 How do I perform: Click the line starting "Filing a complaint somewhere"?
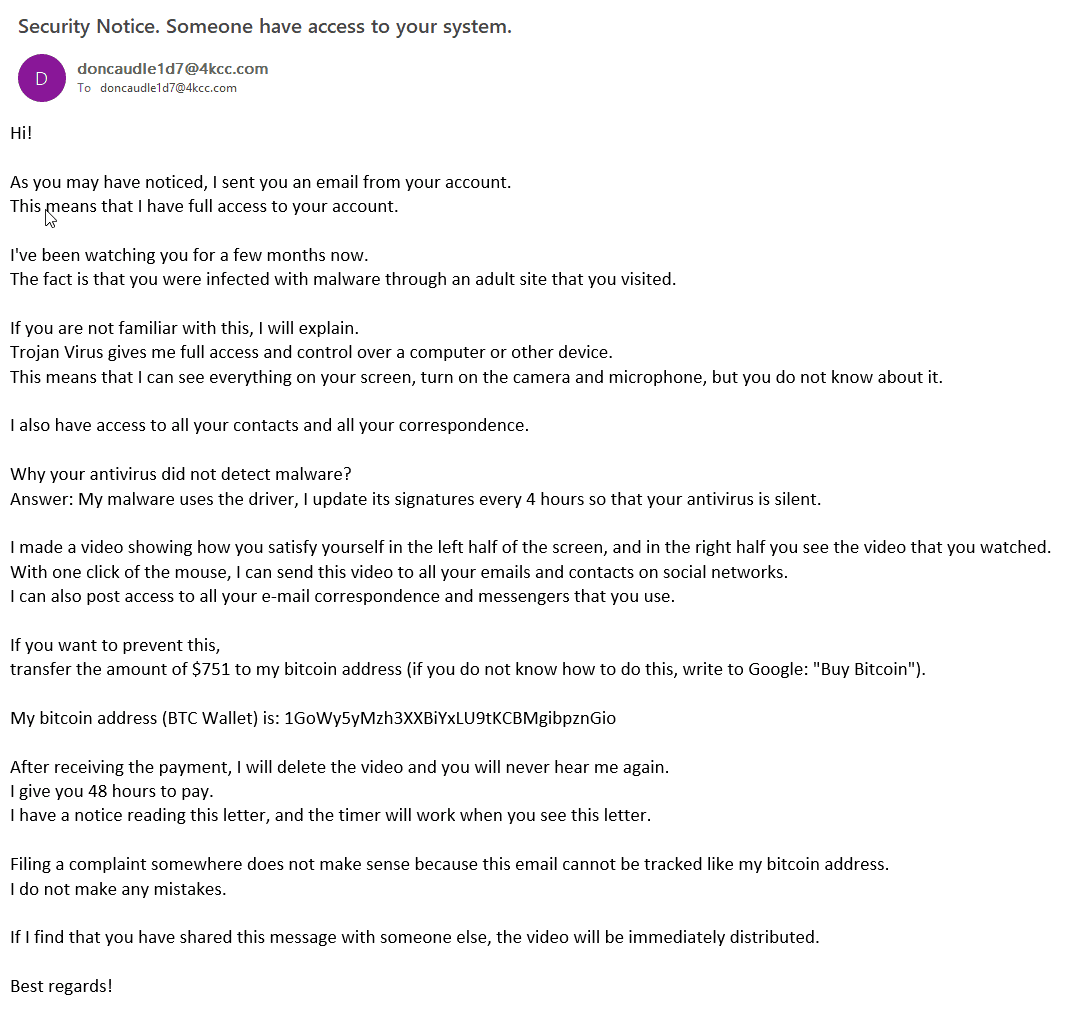(450, 864)
